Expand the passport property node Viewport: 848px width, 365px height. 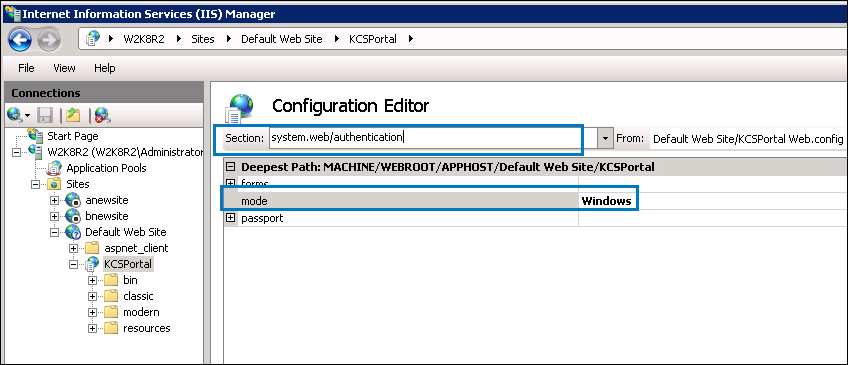click(x=230, y=218)
